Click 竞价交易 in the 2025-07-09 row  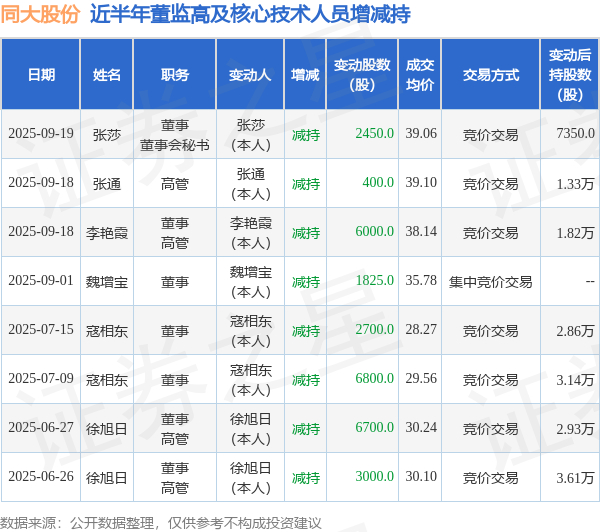pos(491,380)
